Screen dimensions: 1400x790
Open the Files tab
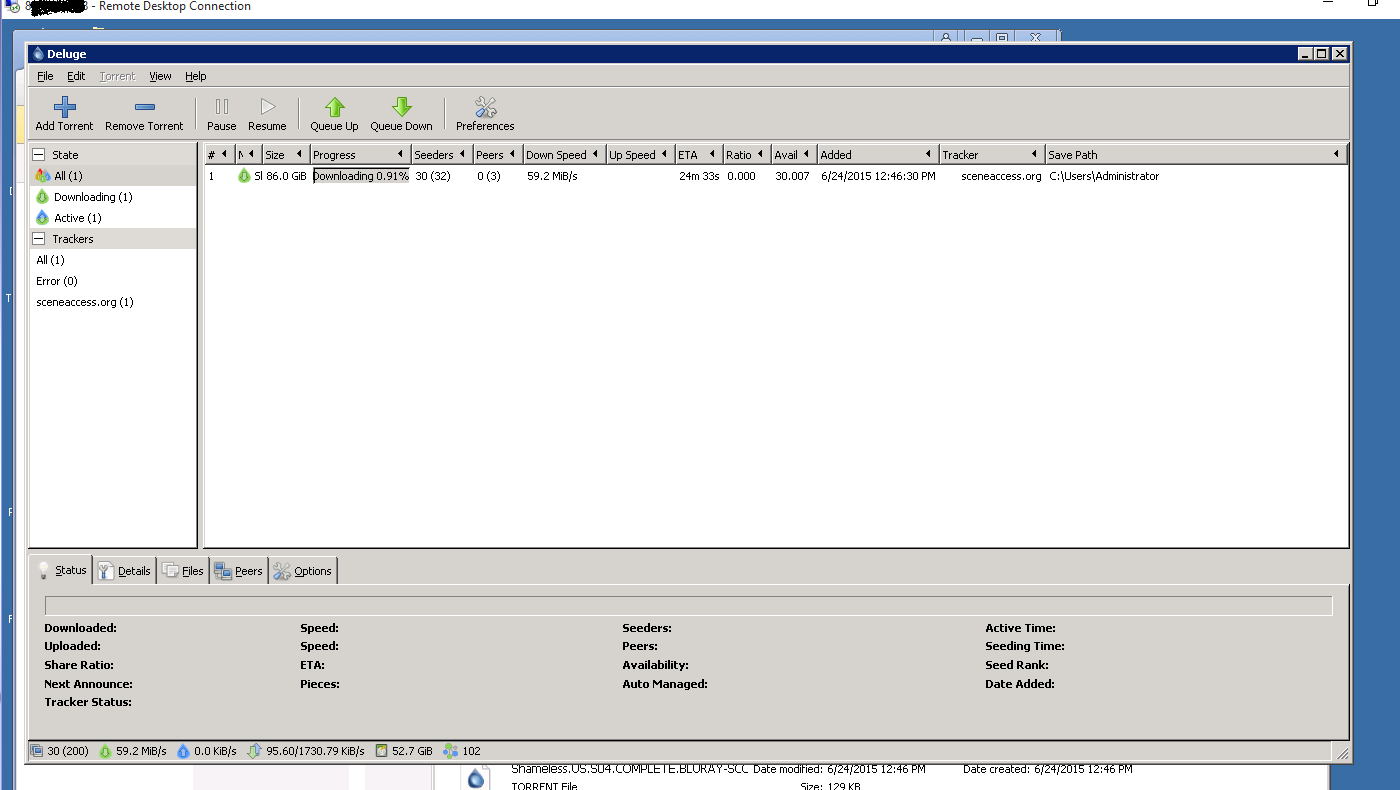[182, 571]
